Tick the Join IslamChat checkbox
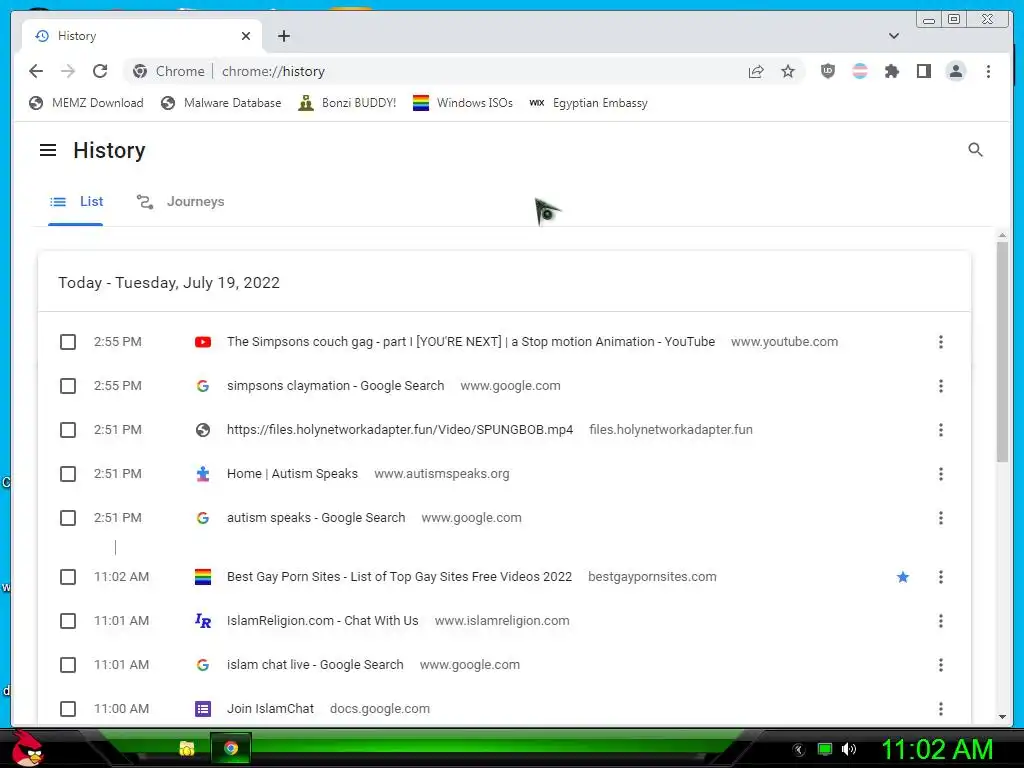The height and width of the screenshot is (768, 1024). (x=68, y=709)
